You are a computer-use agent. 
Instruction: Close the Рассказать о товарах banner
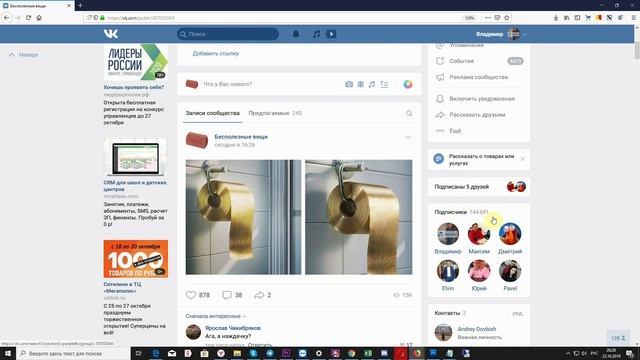point(522,159)
